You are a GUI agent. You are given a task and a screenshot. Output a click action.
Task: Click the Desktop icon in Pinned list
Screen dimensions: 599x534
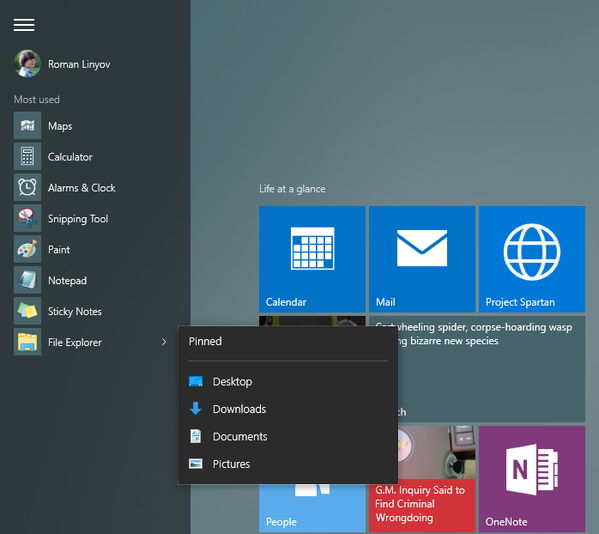[196, 381]
